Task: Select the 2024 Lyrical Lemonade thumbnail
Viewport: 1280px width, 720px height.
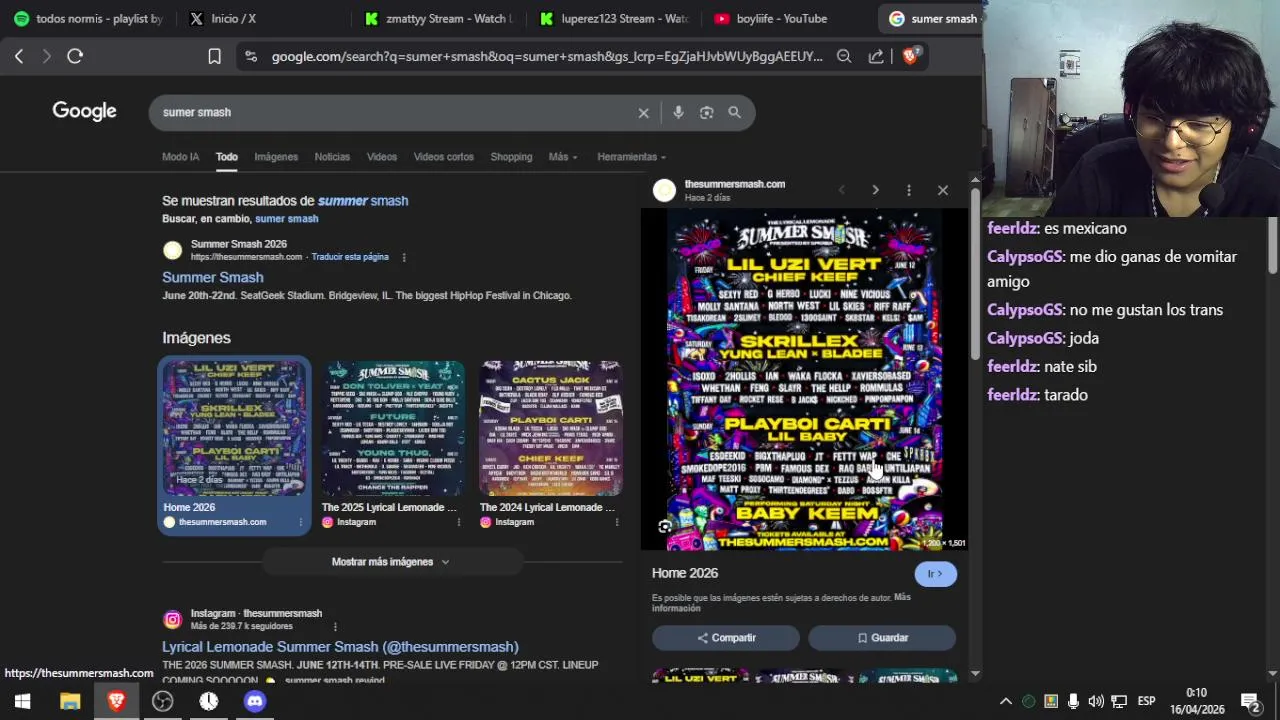Action: pos(551,428)
